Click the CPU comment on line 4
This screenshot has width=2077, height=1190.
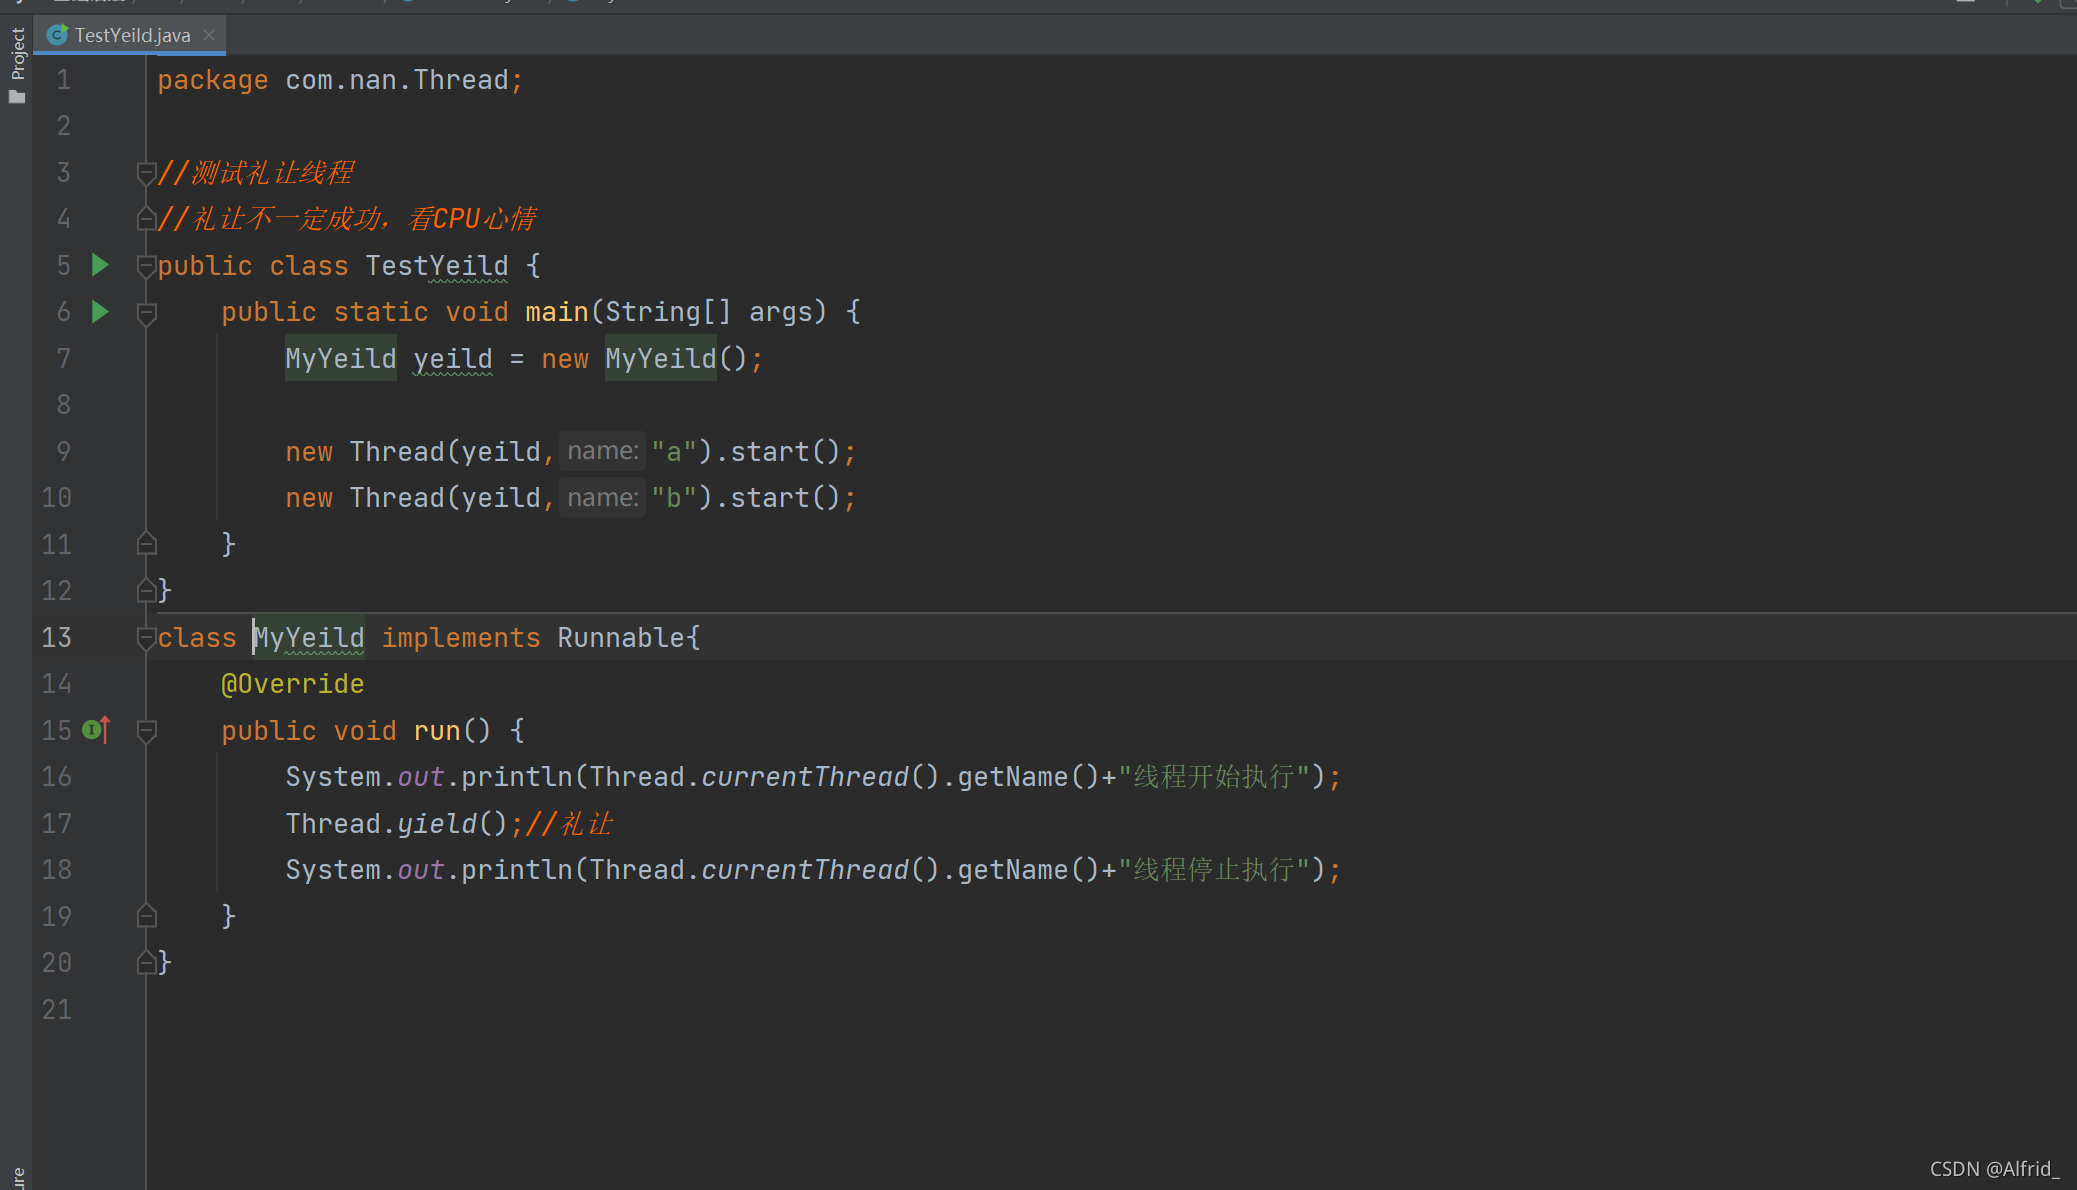(x=347, y=219)
